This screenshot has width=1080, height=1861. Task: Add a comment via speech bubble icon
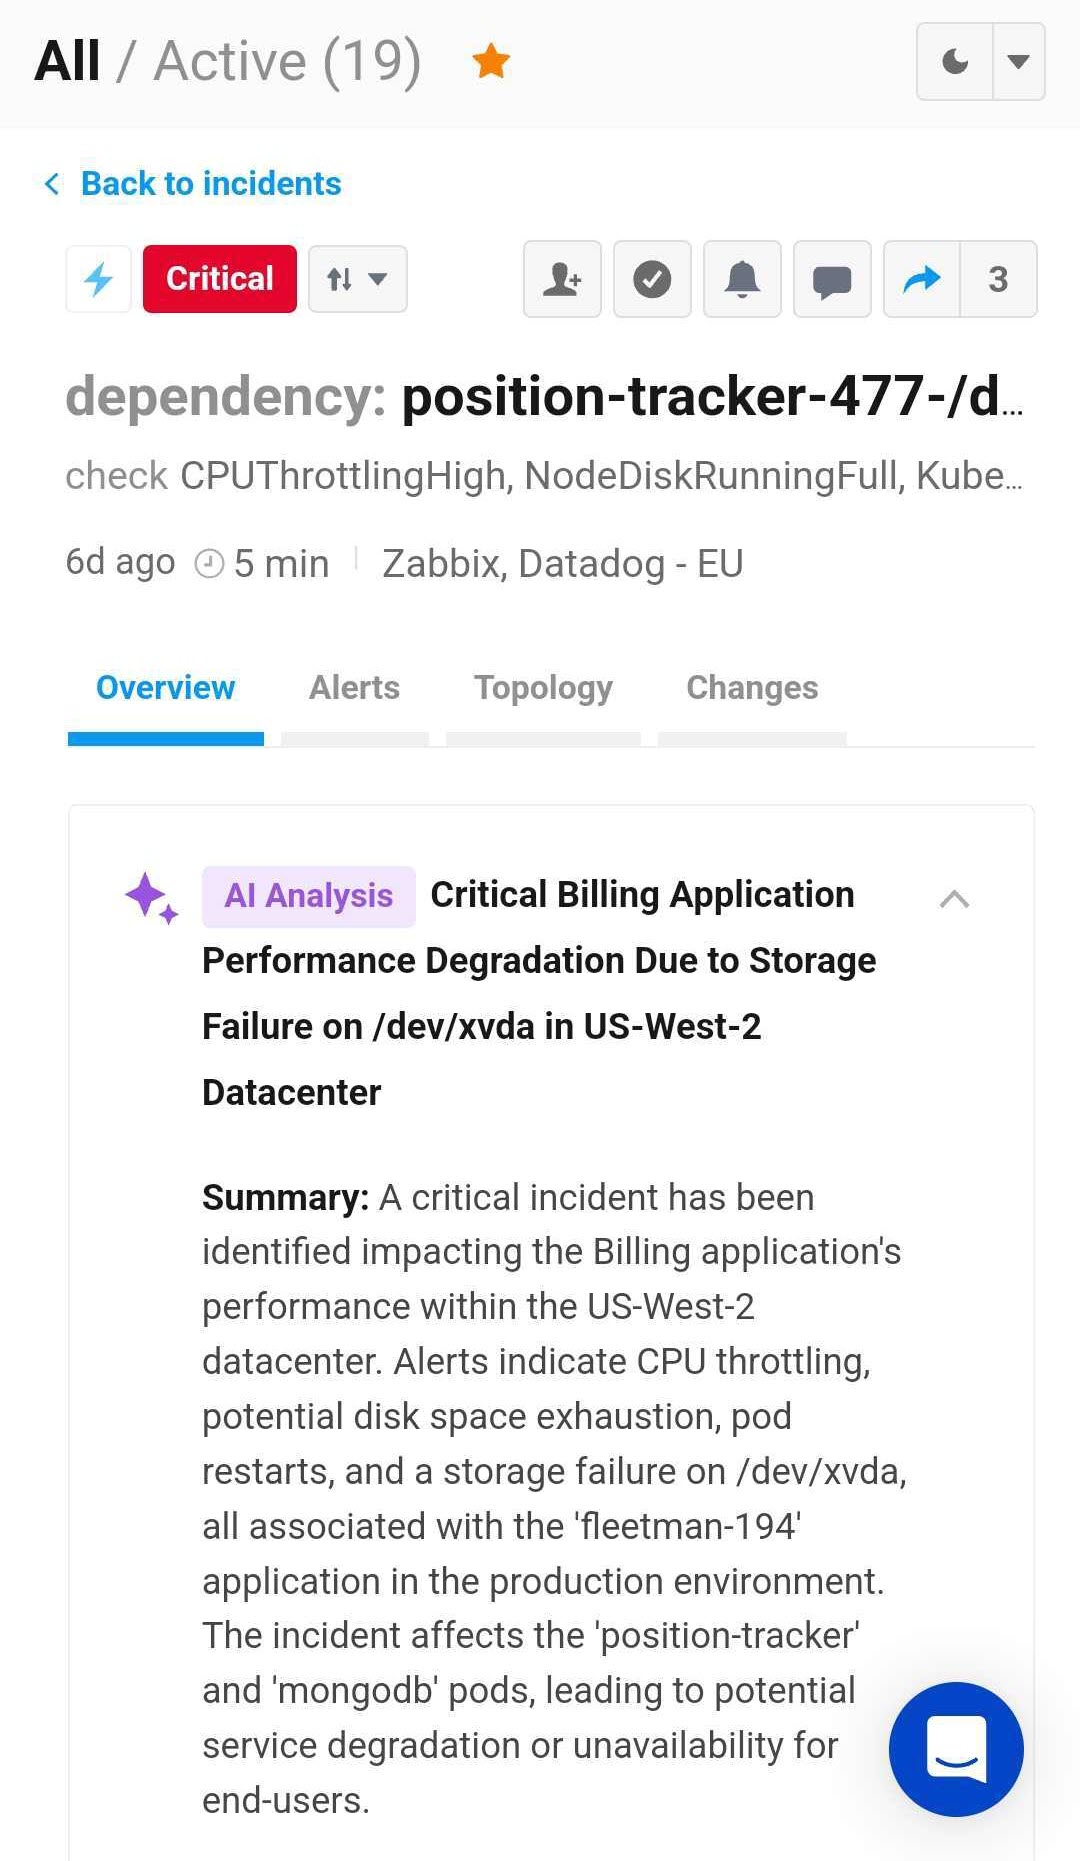pyautogui.click(x=831, y=280)
